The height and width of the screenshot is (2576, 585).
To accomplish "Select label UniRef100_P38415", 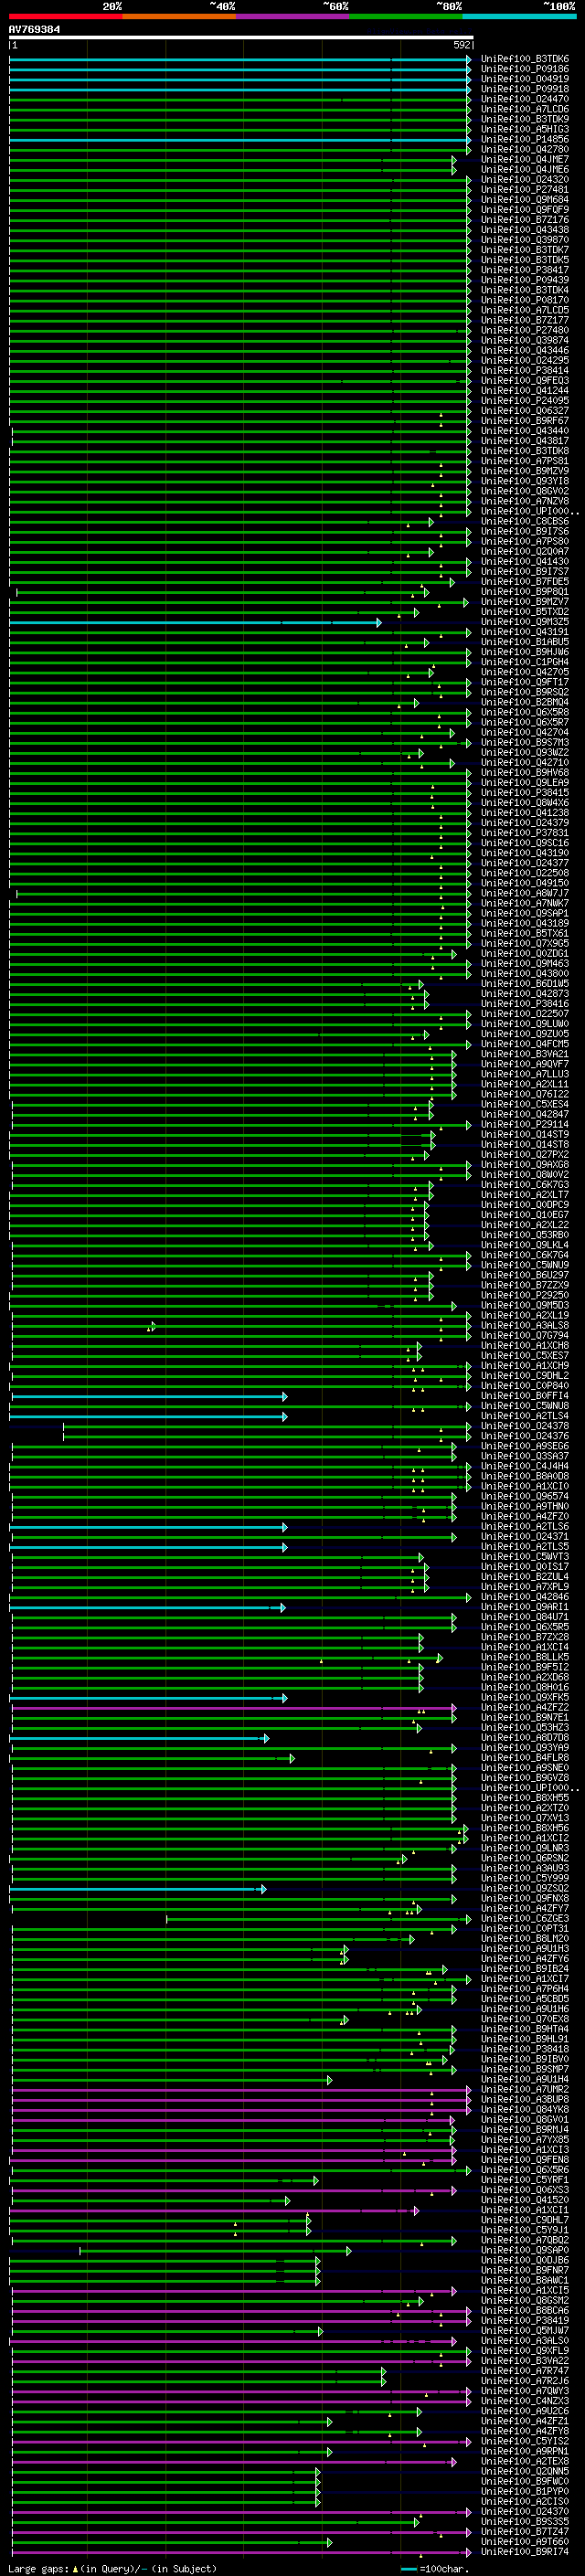I will click(x=525, y=793).
